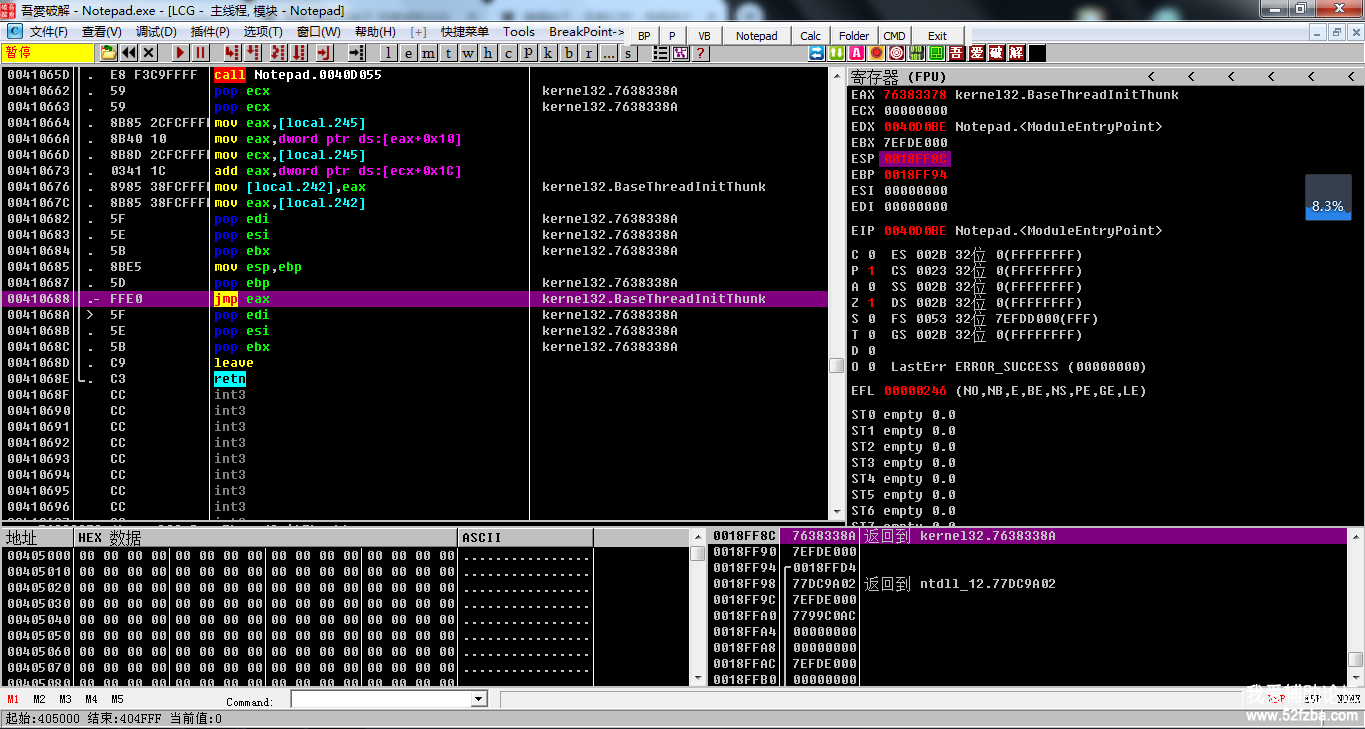Click the pink 'A' plugin icon
Image resolution: width=1365 pixels, height=729 pixels.
[x=856, y=53]
